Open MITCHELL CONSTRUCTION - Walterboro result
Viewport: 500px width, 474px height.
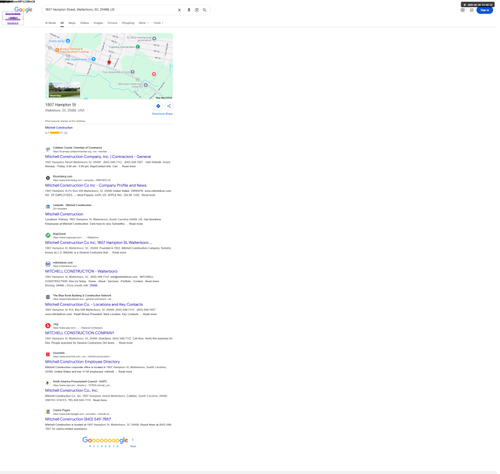pyautogui.click(x=81, y=271)
